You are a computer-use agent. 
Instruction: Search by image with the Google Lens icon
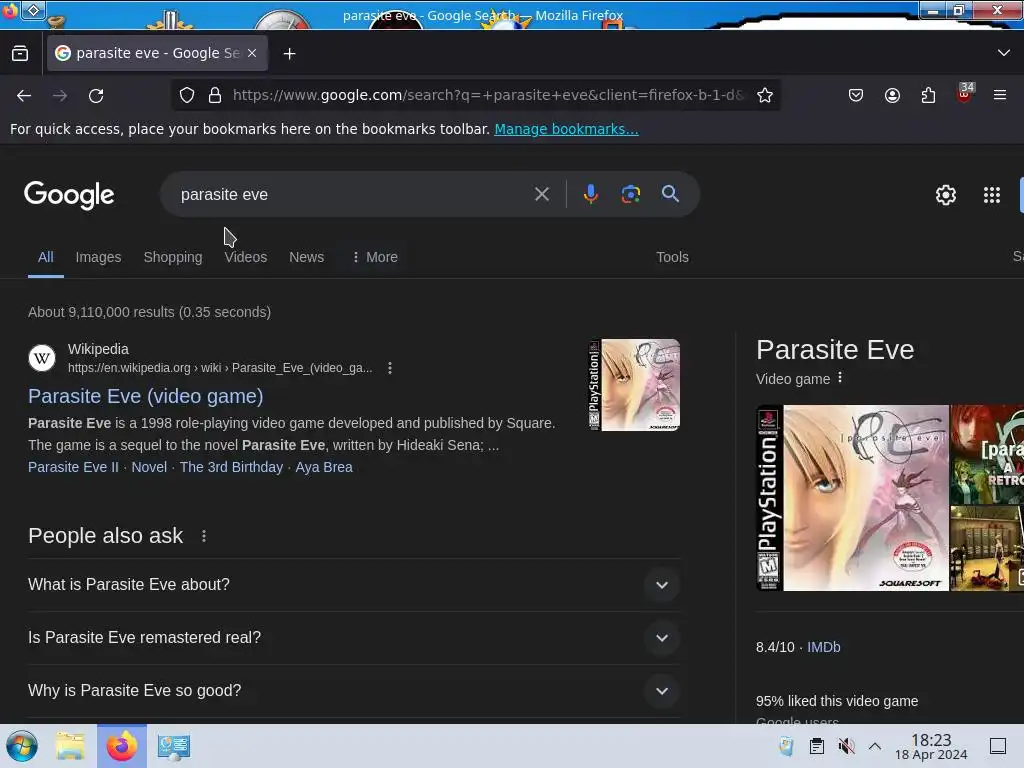tap(630, 194)
